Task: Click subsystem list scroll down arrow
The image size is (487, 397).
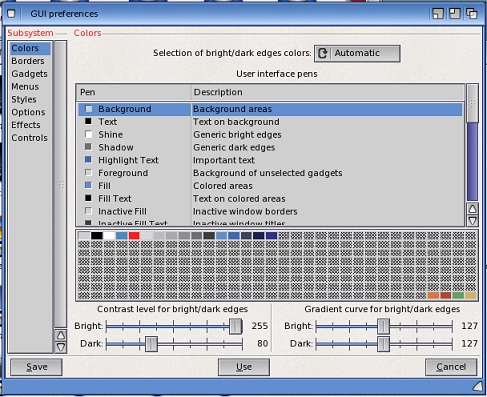Action: (61, 347)
